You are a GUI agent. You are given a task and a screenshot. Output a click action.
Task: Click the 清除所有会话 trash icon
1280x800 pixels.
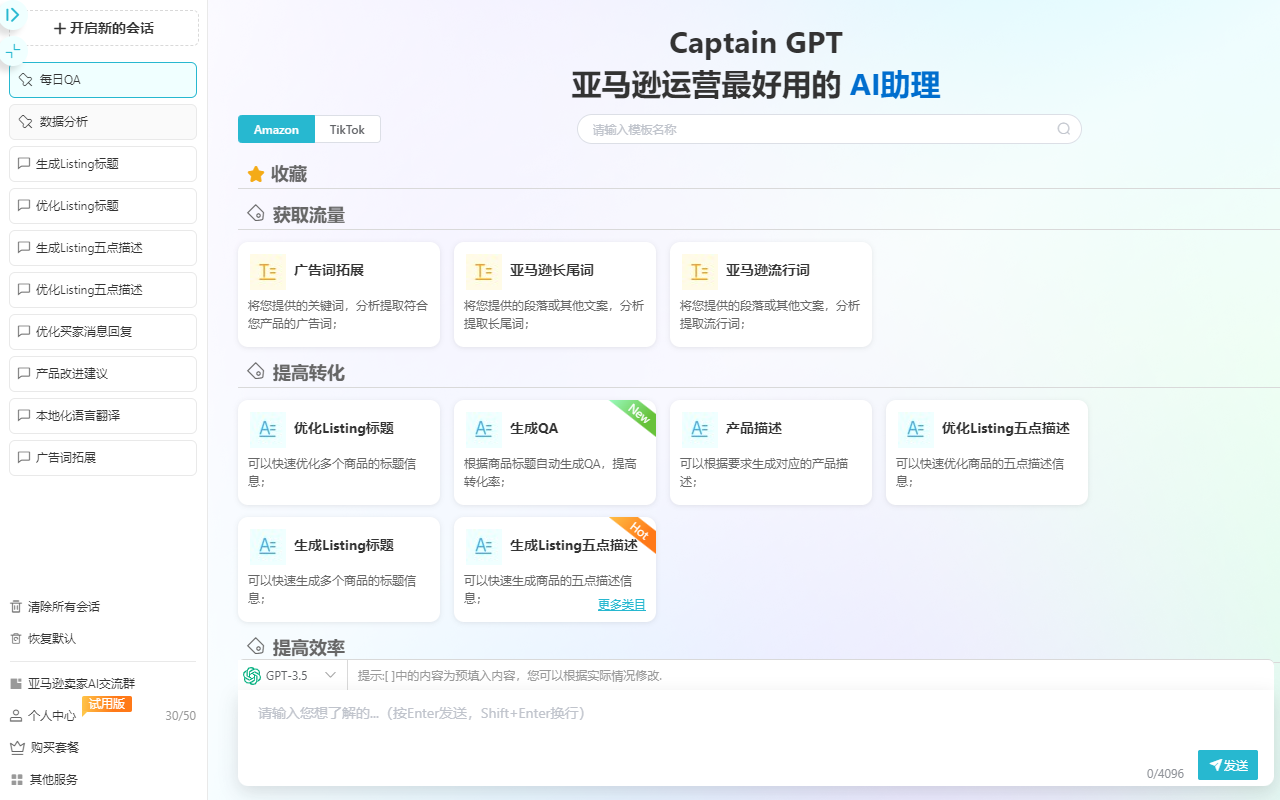[14, 606]
